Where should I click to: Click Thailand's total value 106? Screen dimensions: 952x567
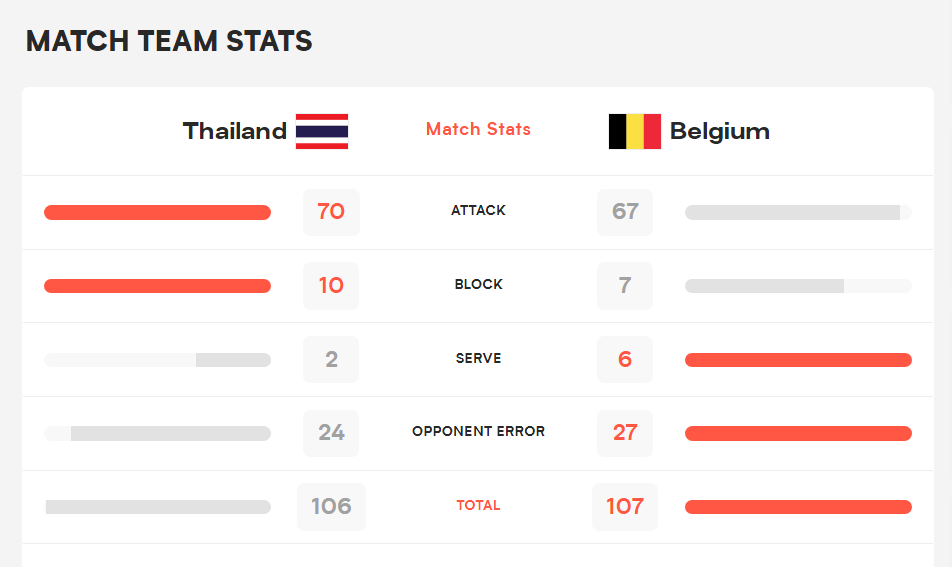click(332, 506)
